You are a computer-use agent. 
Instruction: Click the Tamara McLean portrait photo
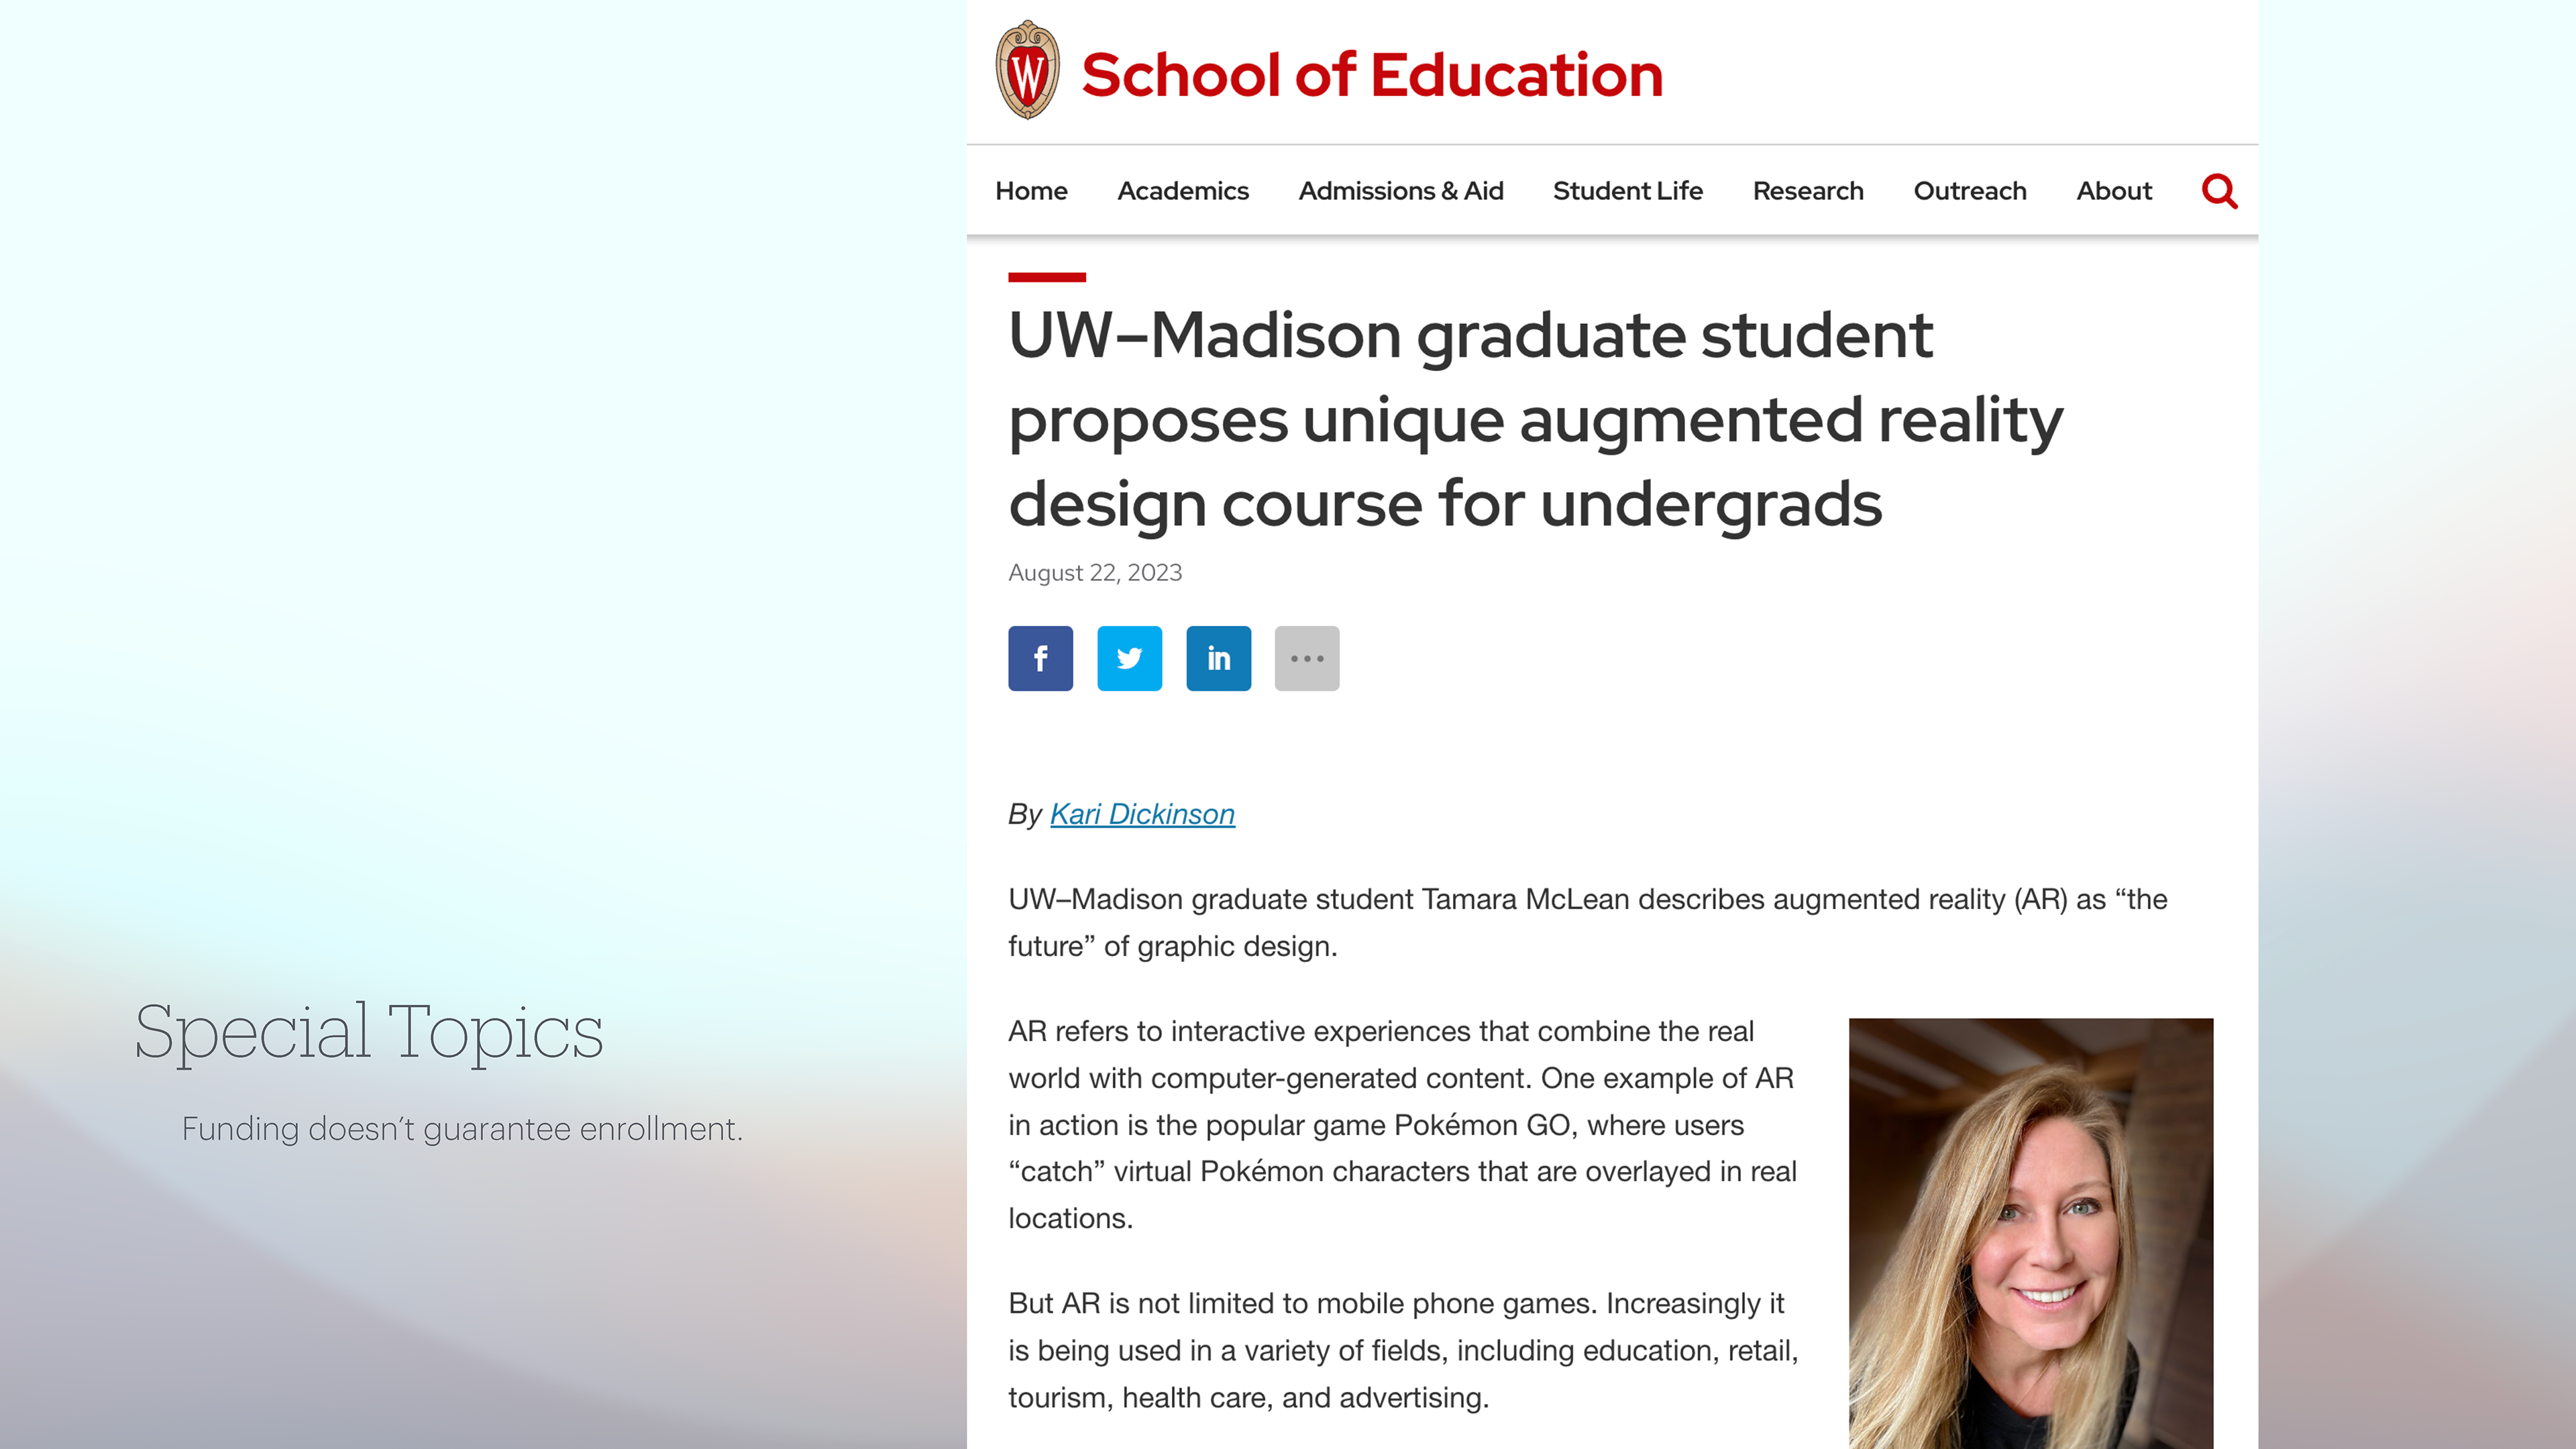click(2030, 1232)
